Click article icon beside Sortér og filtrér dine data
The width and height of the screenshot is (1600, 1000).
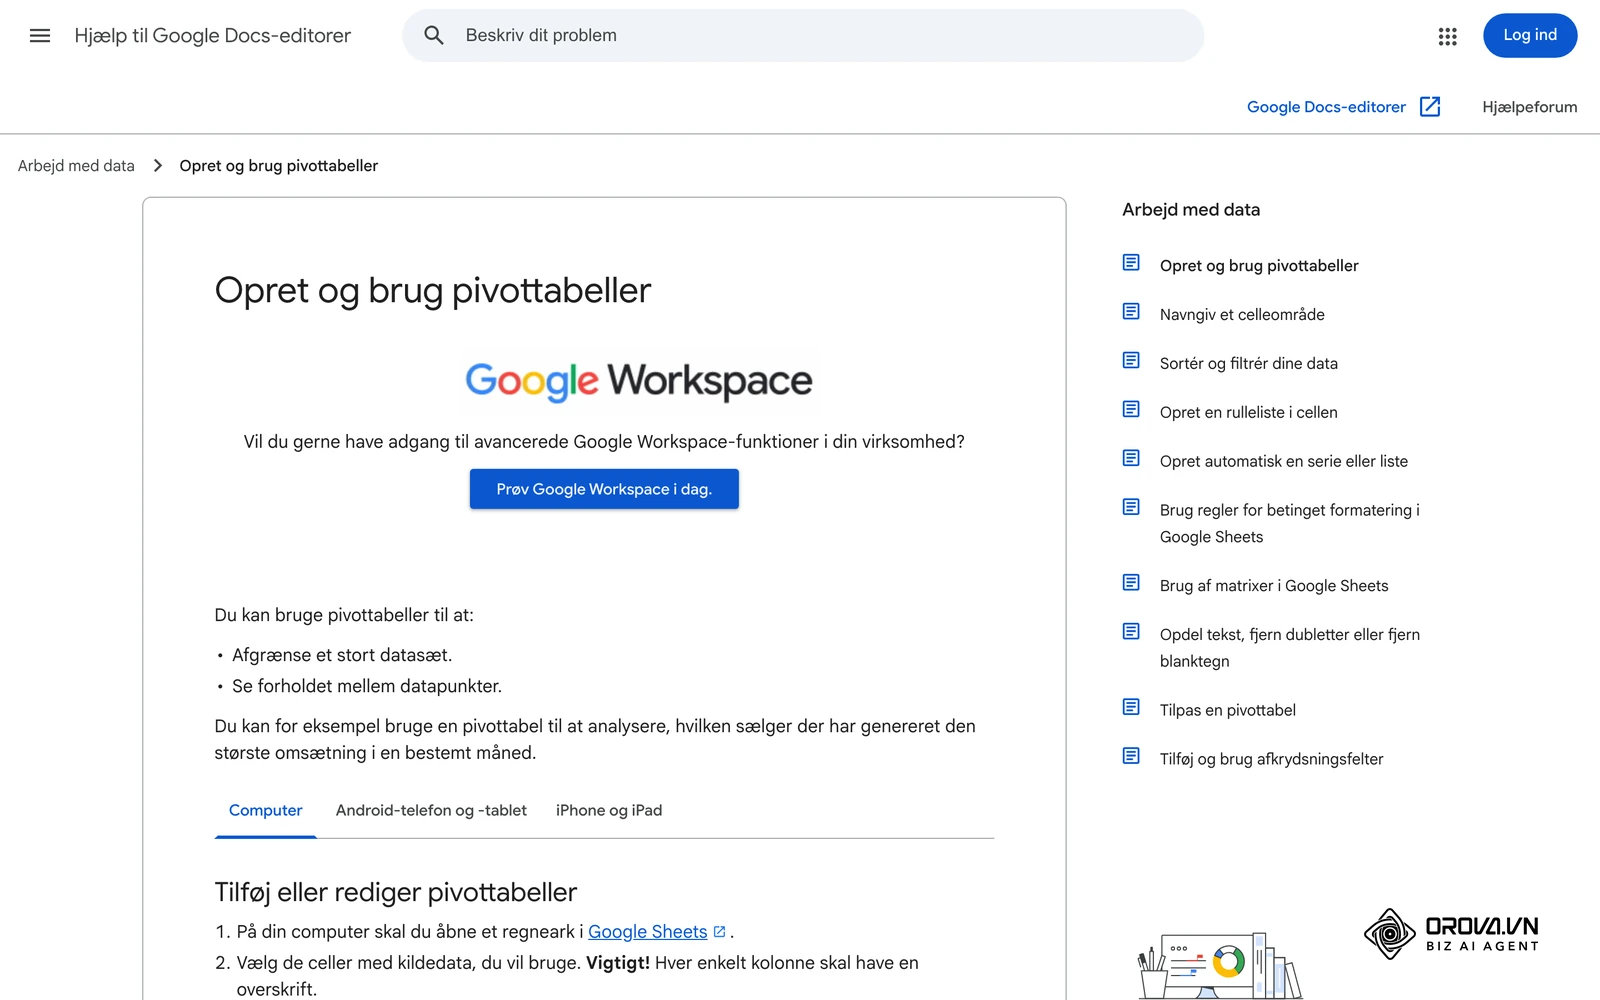pyautogui.click(x=1131, y=361)
